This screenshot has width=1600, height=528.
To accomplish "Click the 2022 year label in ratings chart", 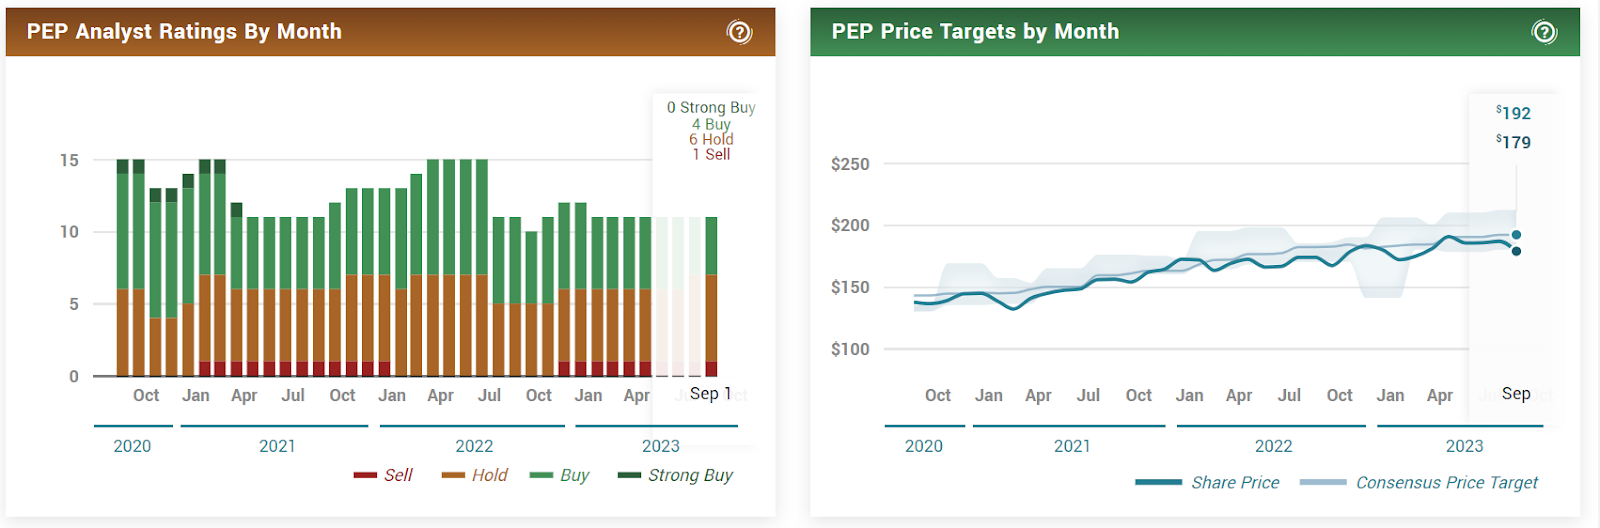I will 474,446.
